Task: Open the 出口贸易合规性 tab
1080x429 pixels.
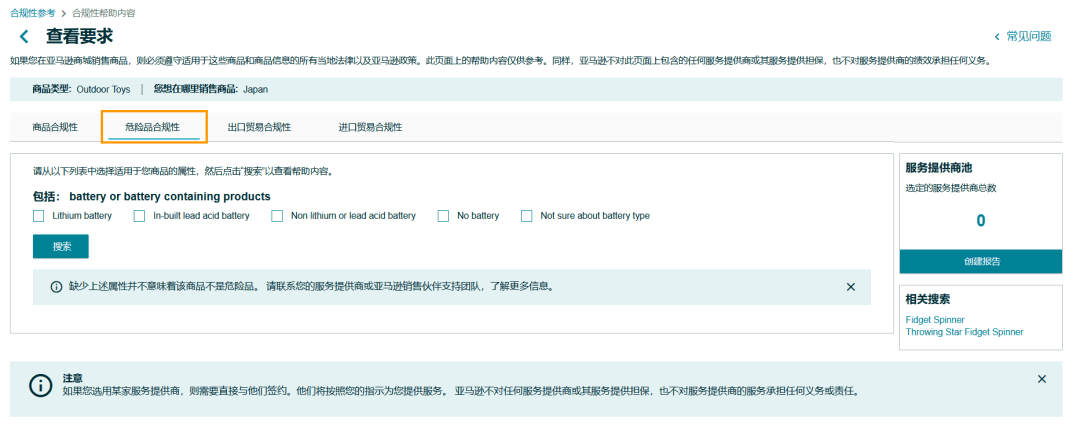Action: click(259, 127)
